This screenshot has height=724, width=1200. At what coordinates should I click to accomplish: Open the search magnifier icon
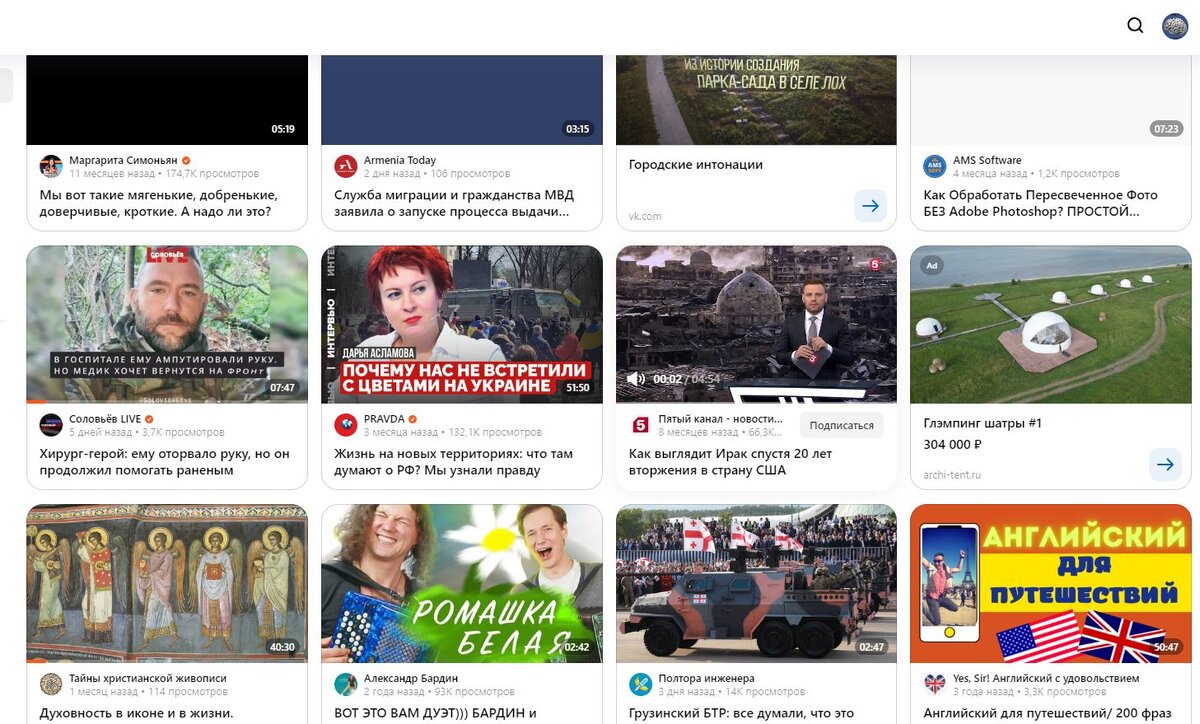click(x=1135, y=26)
